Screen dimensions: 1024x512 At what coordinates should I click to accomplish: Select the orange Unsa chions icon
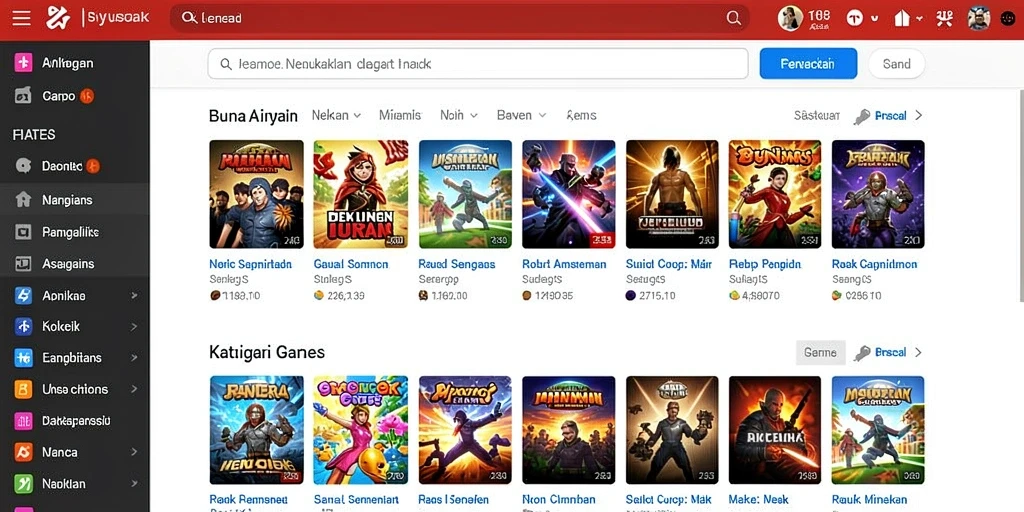23,389
